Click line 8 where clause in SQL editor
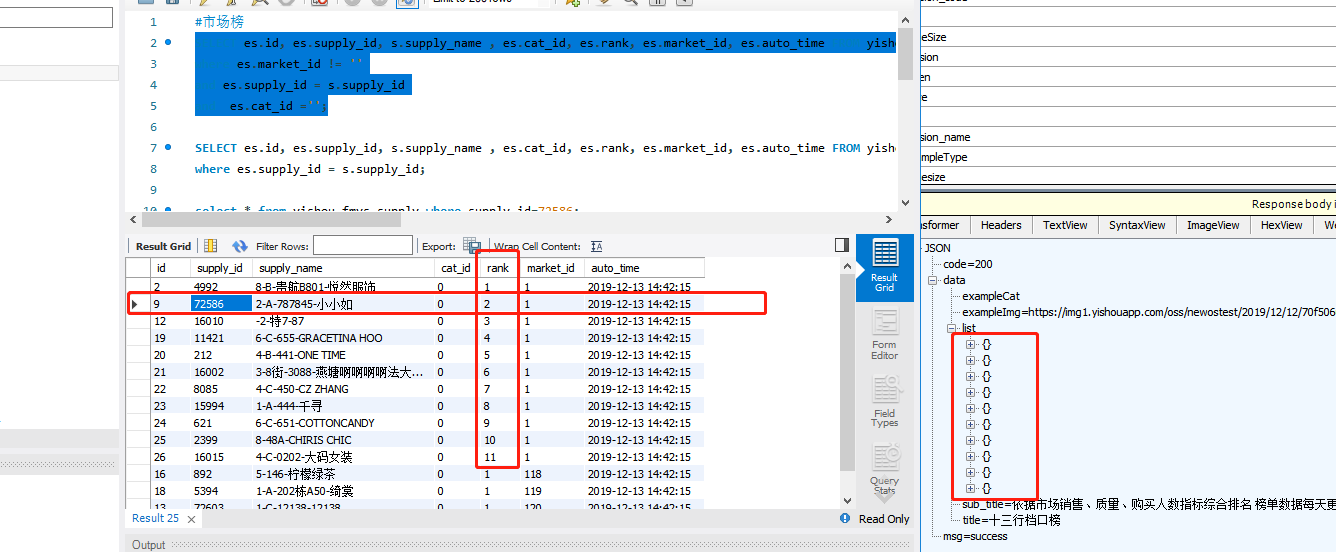 coord(310,169)
